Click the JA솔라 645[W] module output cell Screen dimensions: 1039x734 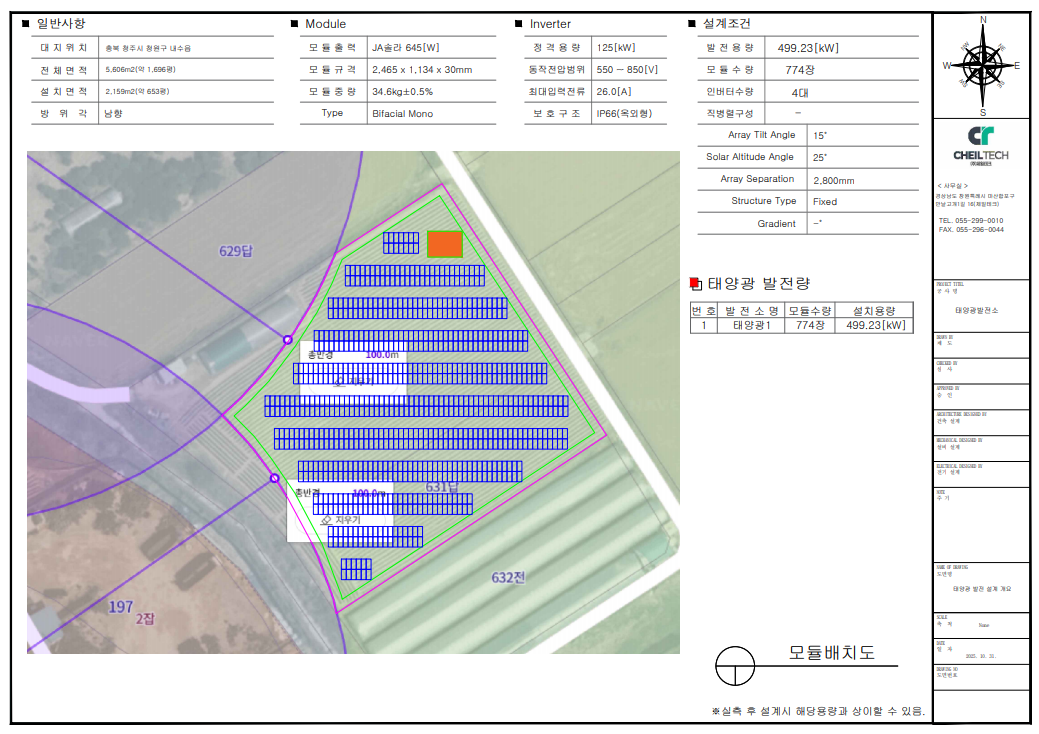(406, 48)
